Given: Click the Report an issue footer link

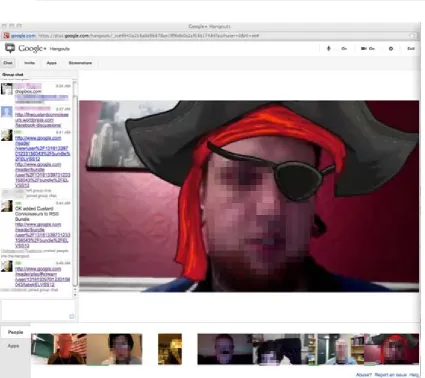Looking at the screenshot, I should click(x=390, y=375).
